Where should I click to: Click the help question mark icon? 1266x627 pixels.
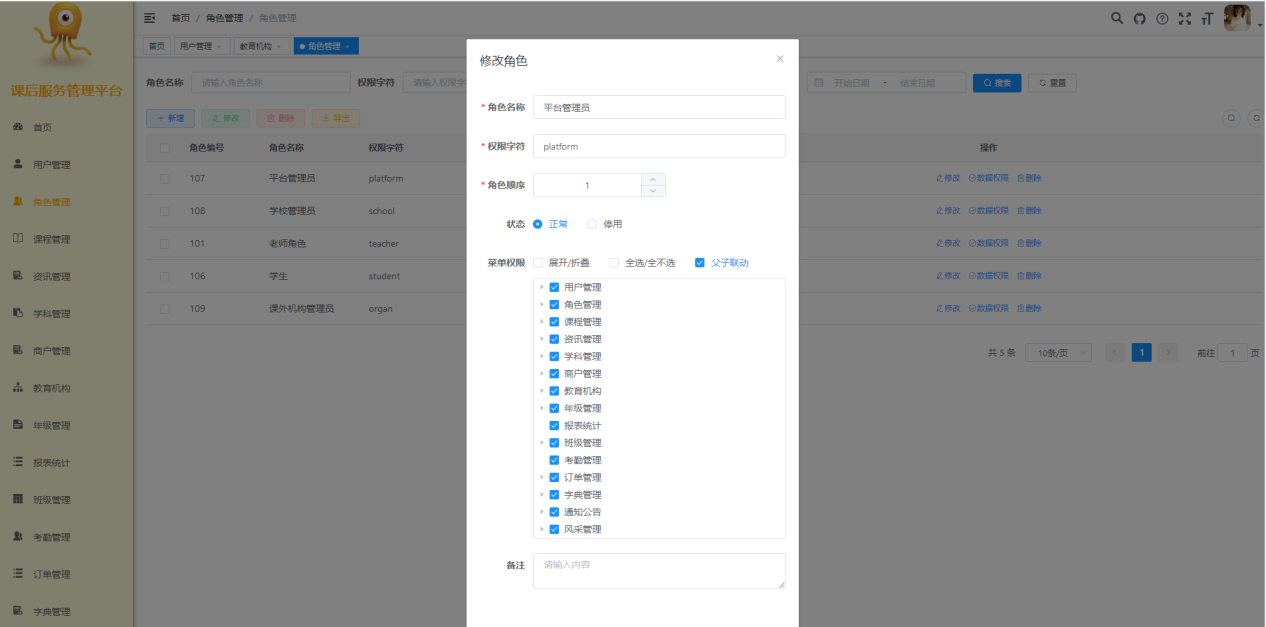coord(1162,18)
